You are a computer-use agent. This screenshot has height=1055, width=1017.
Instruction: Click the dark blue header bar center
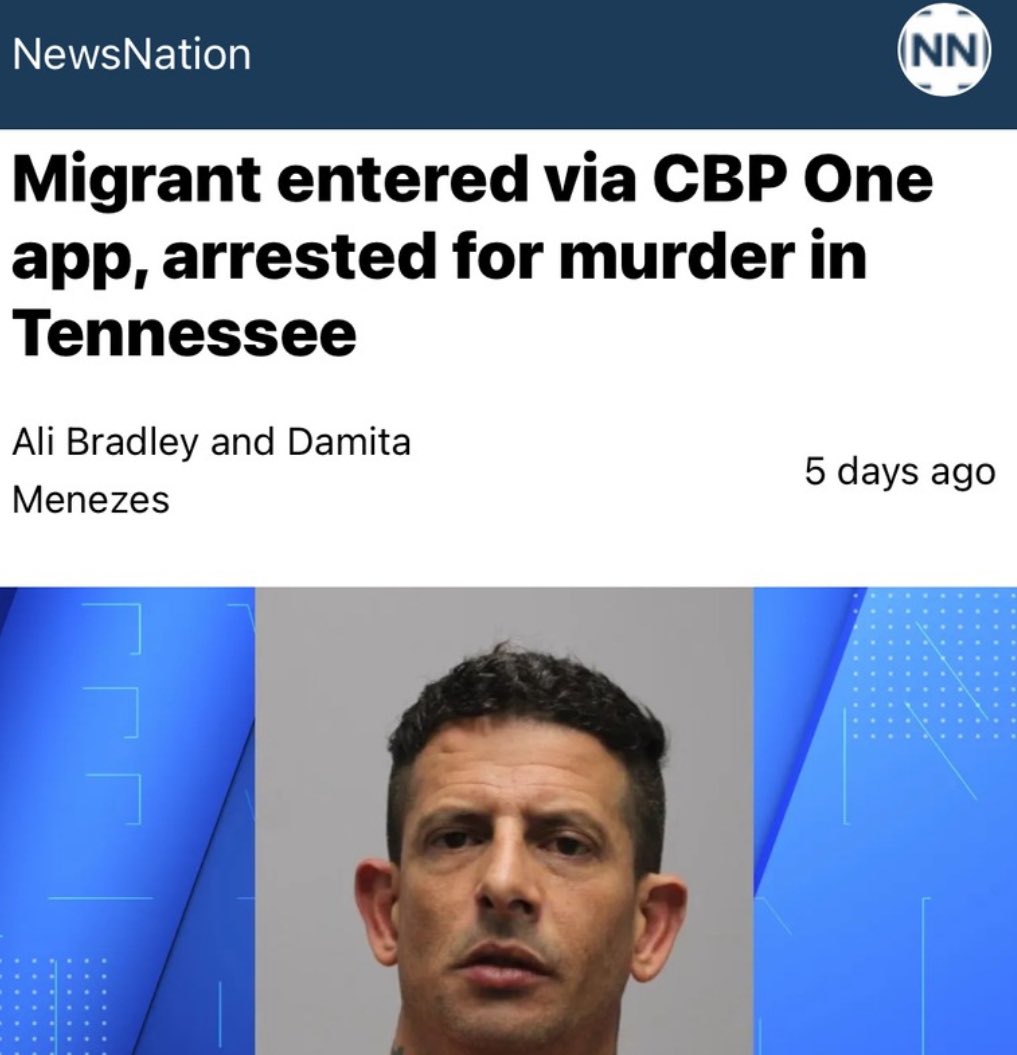click(508, 64)
